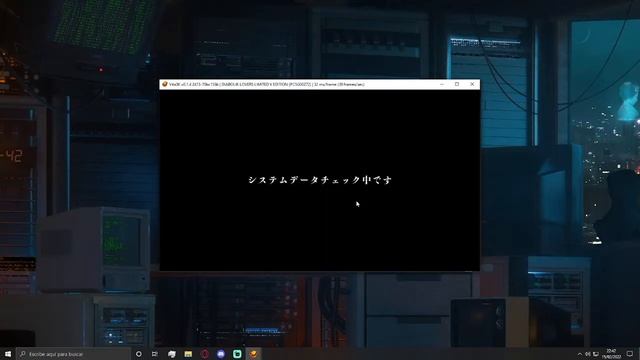Viewport: 640px width, 360px height.
Task: Open File Explorer from the taskbar
Action: click(x=188, y=354)
